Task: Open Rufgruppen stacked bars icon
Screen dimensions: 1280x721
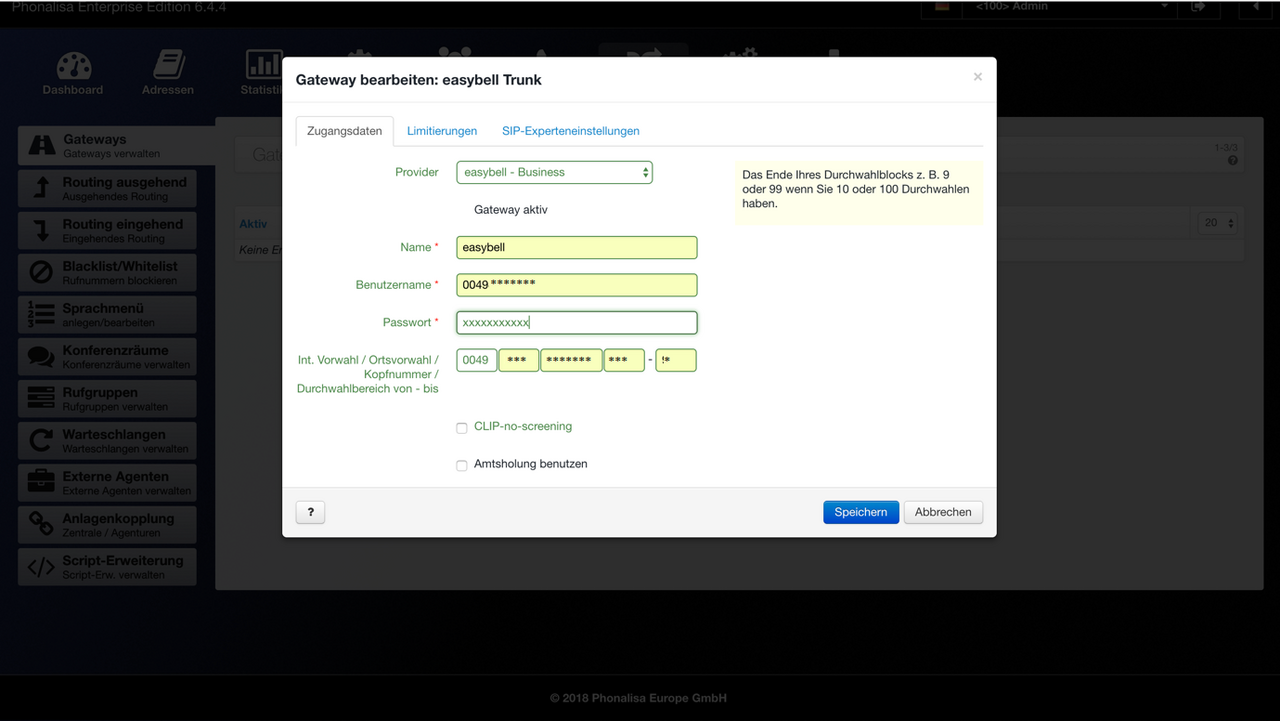Action: (x=41, y=398)
